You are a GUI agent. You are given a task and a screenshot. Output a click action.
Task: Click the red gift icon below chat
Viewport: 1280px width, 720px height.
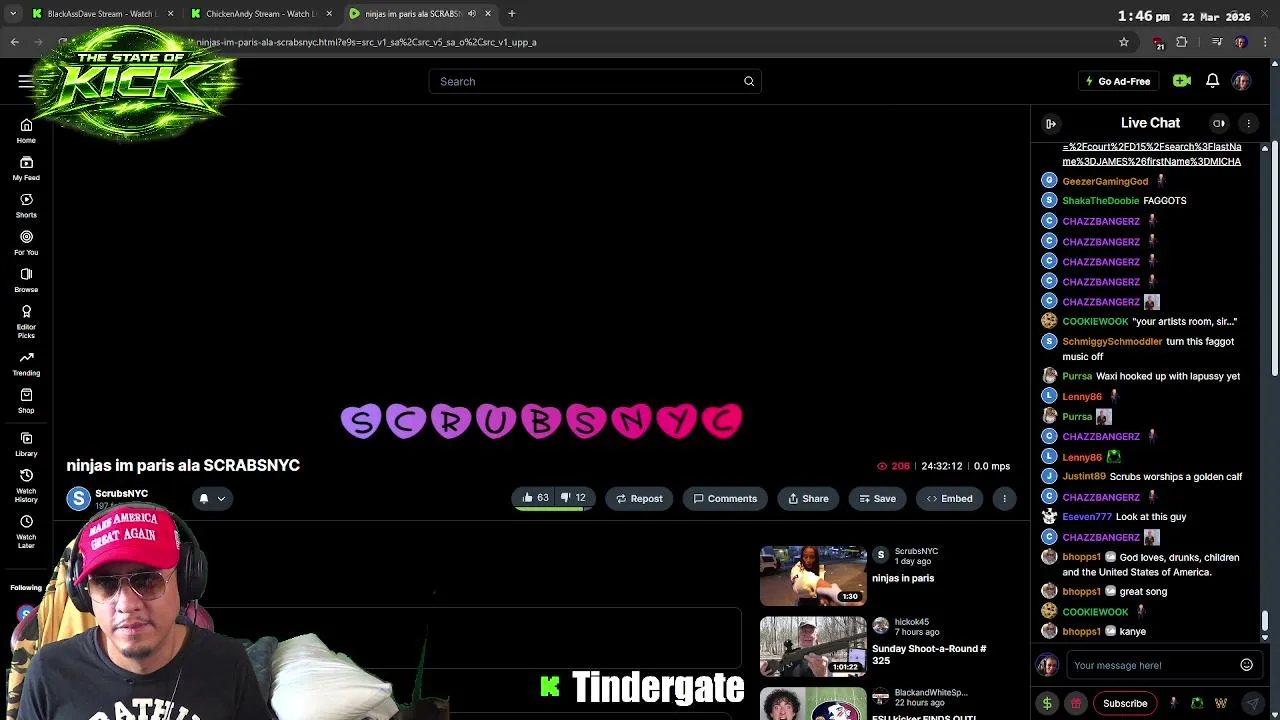1076,703
